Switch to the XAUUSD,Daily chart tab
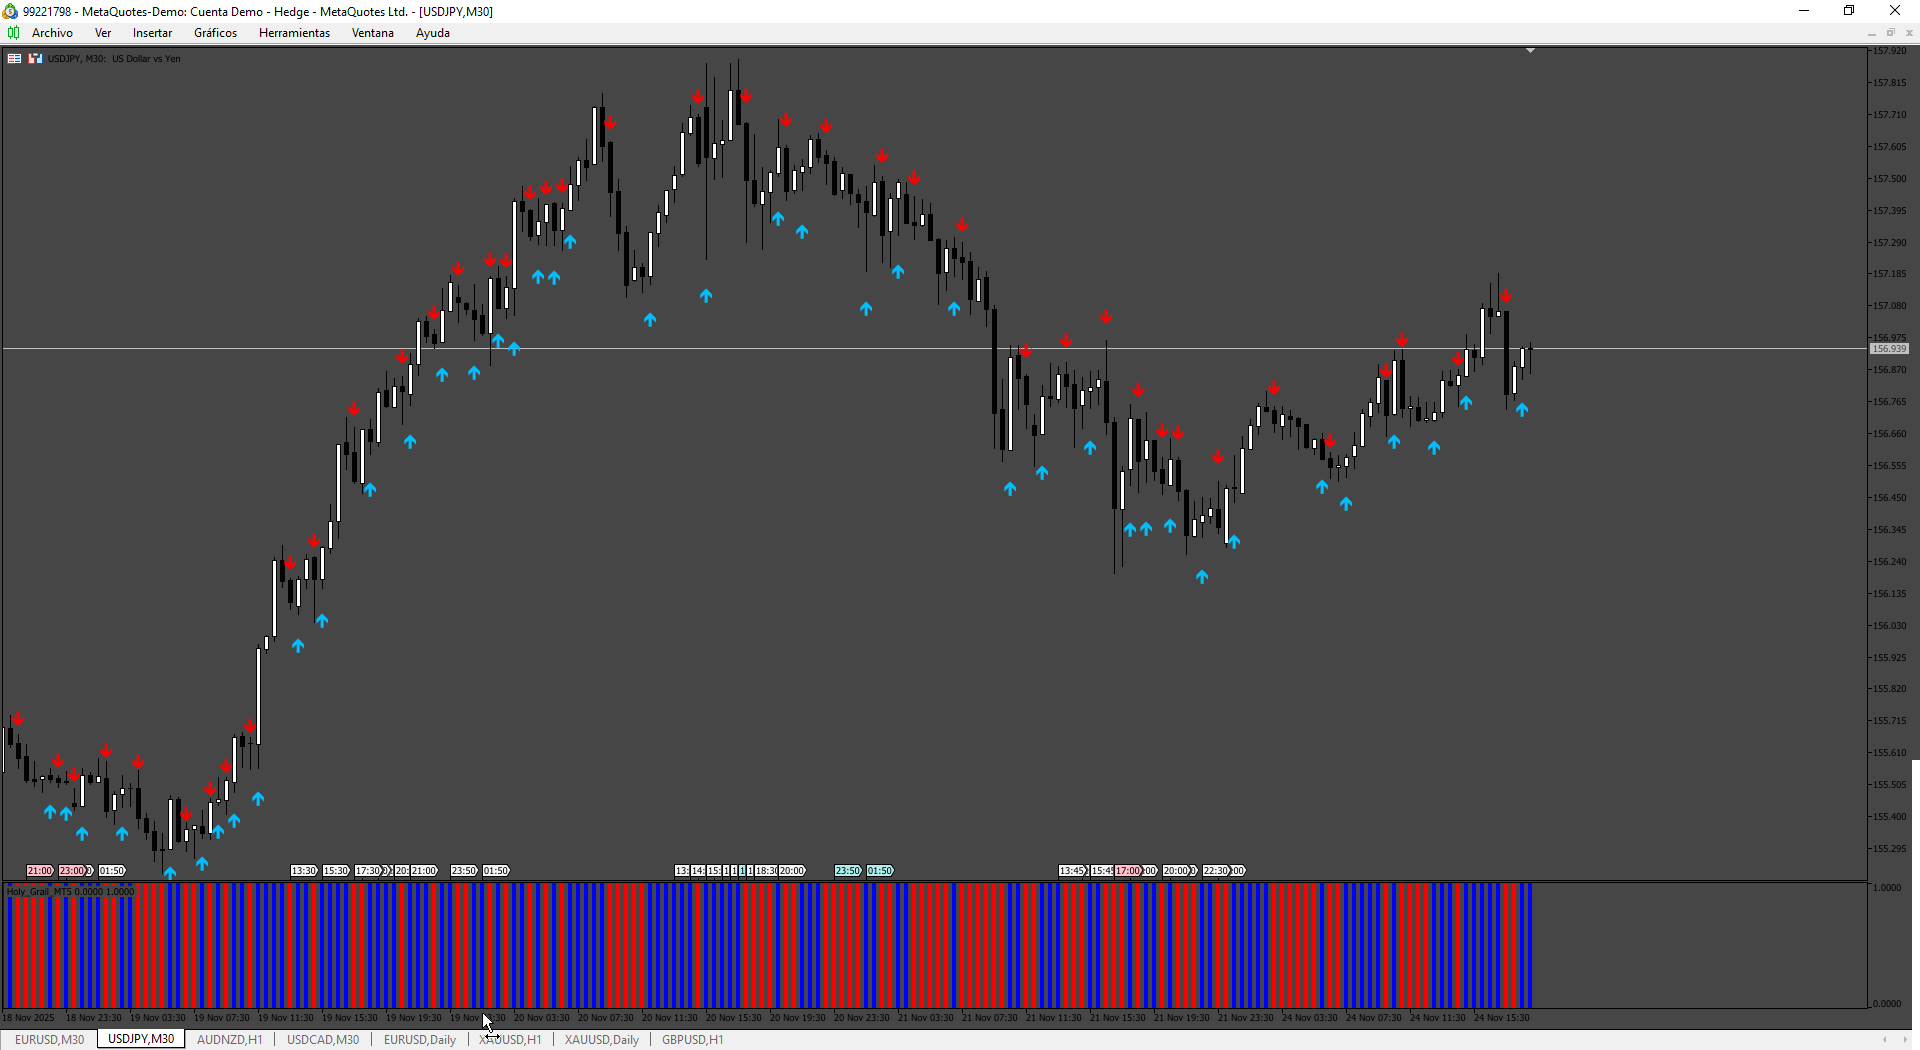Viewport: 1920px width, 1050px height. 601,1039
